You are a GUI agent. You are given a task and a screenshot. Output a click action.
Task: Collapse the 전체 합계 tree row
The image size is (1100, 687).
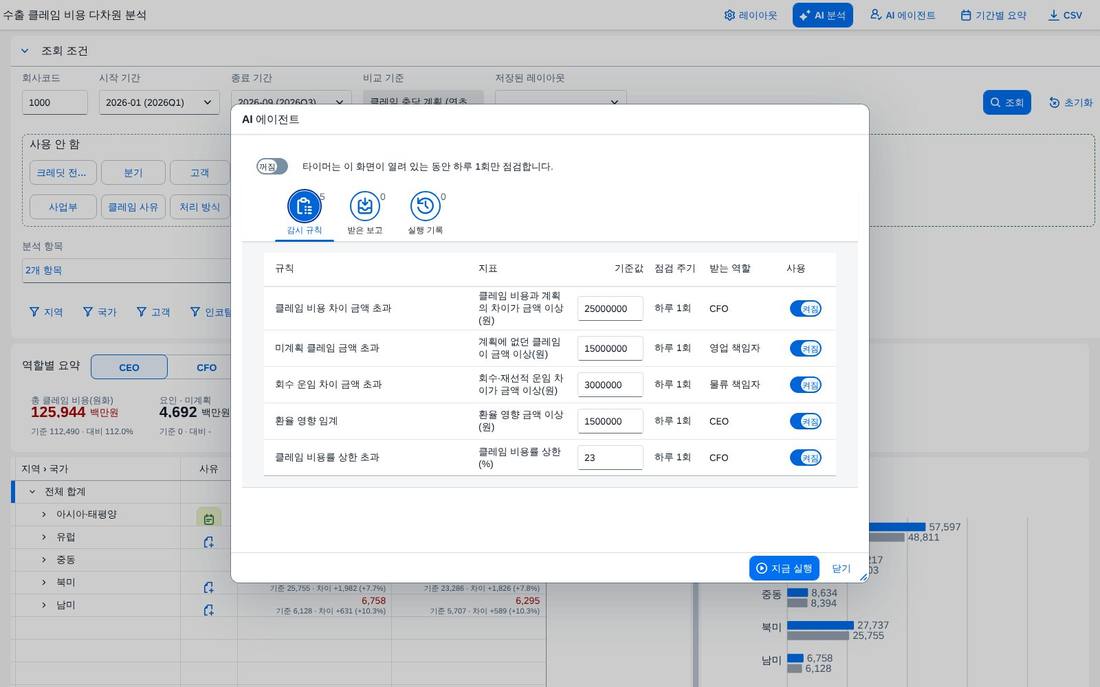(x=32, y=491)
